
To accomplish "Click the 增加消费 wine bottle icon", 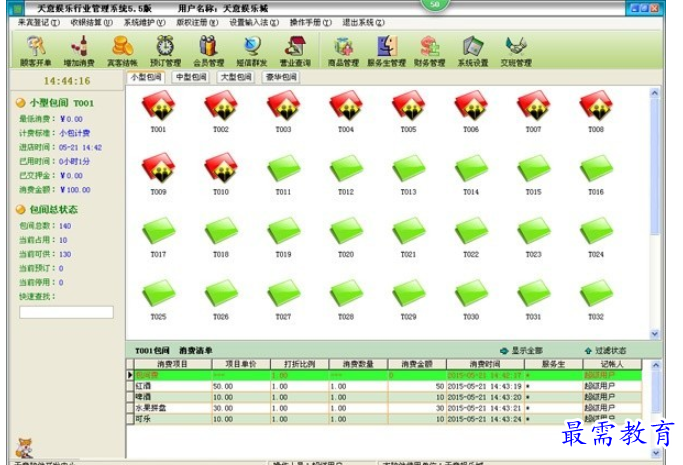I will [x=79, y=51].
